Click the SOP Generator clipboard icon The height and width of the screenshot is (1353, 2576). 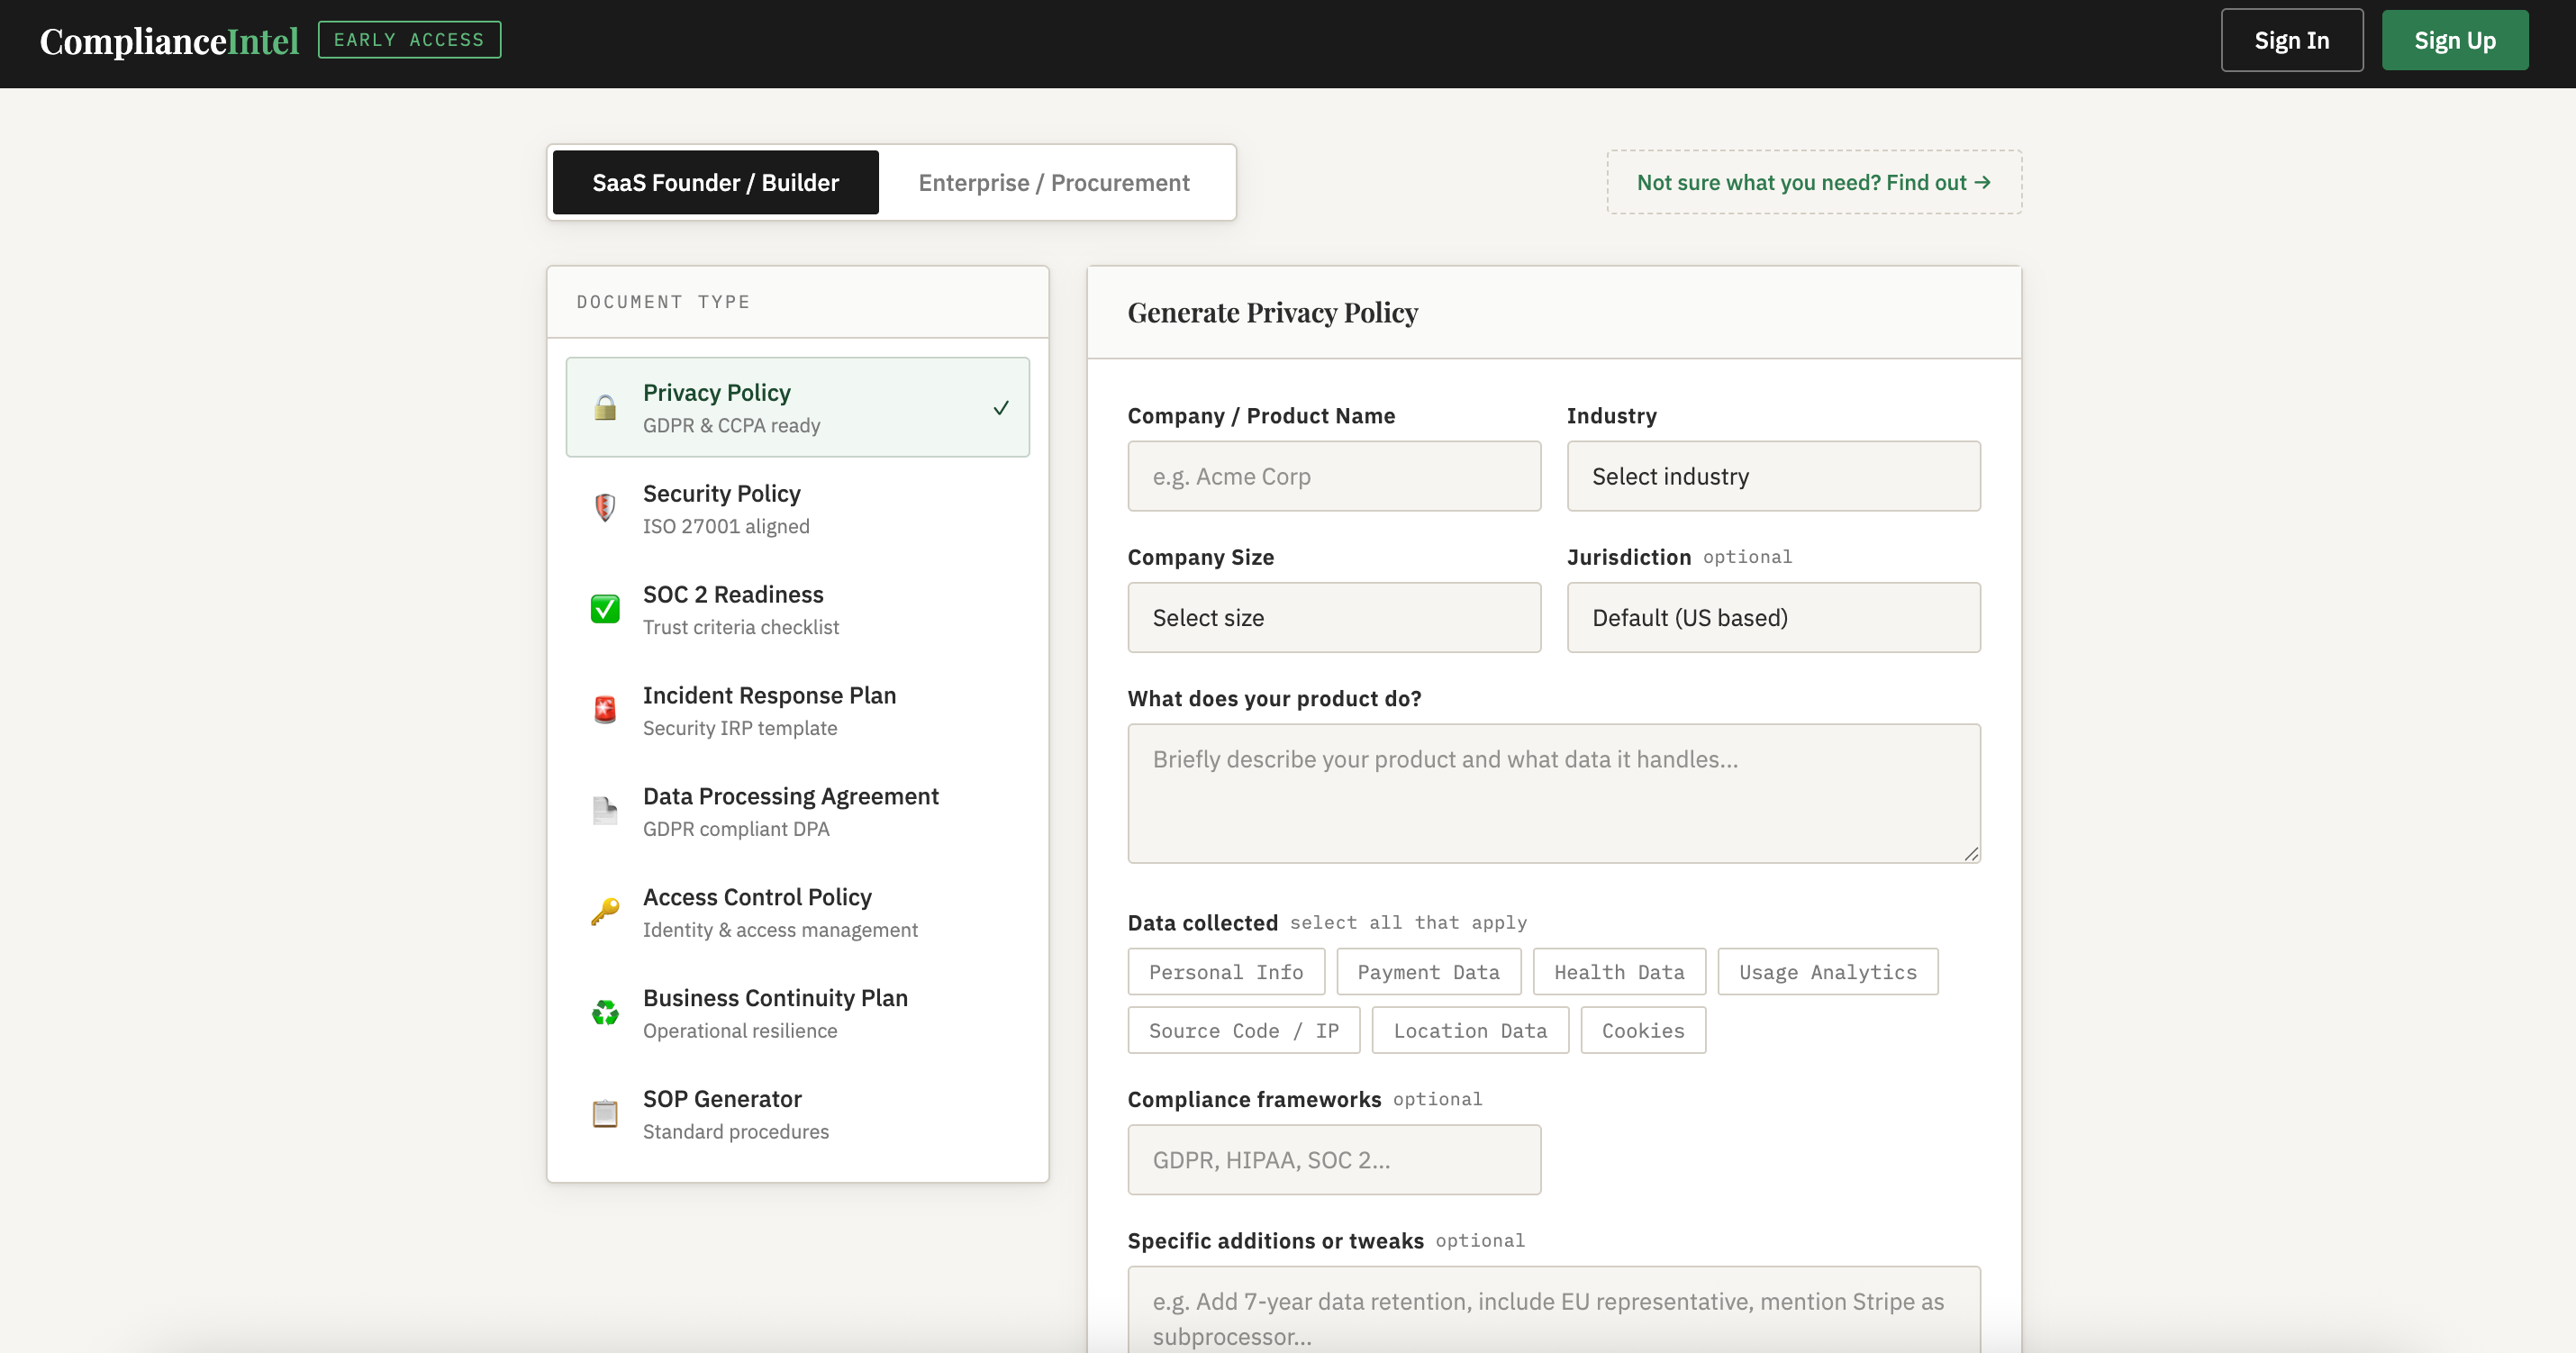605,1114
